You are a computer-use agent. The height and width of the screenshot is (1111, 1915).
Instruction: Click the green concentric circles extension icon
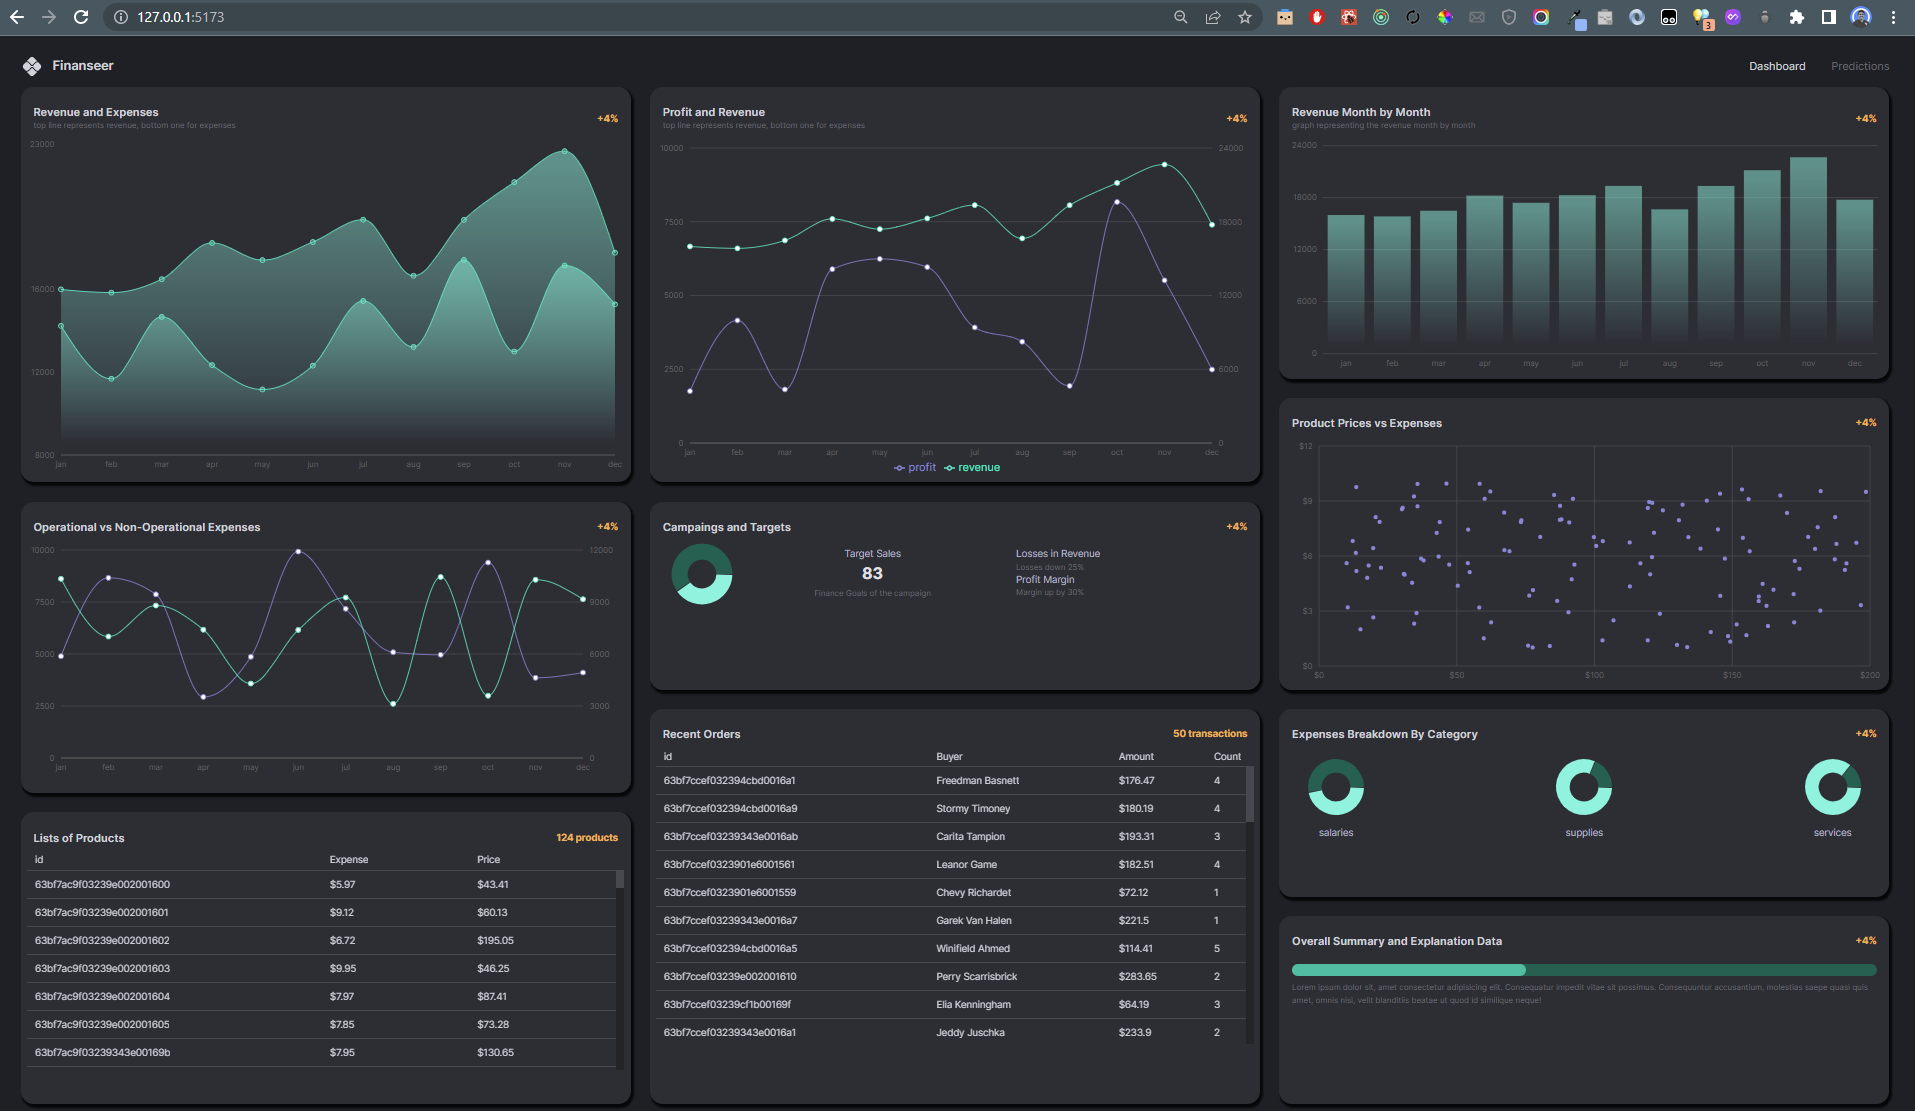click(x=1381, y=17)
